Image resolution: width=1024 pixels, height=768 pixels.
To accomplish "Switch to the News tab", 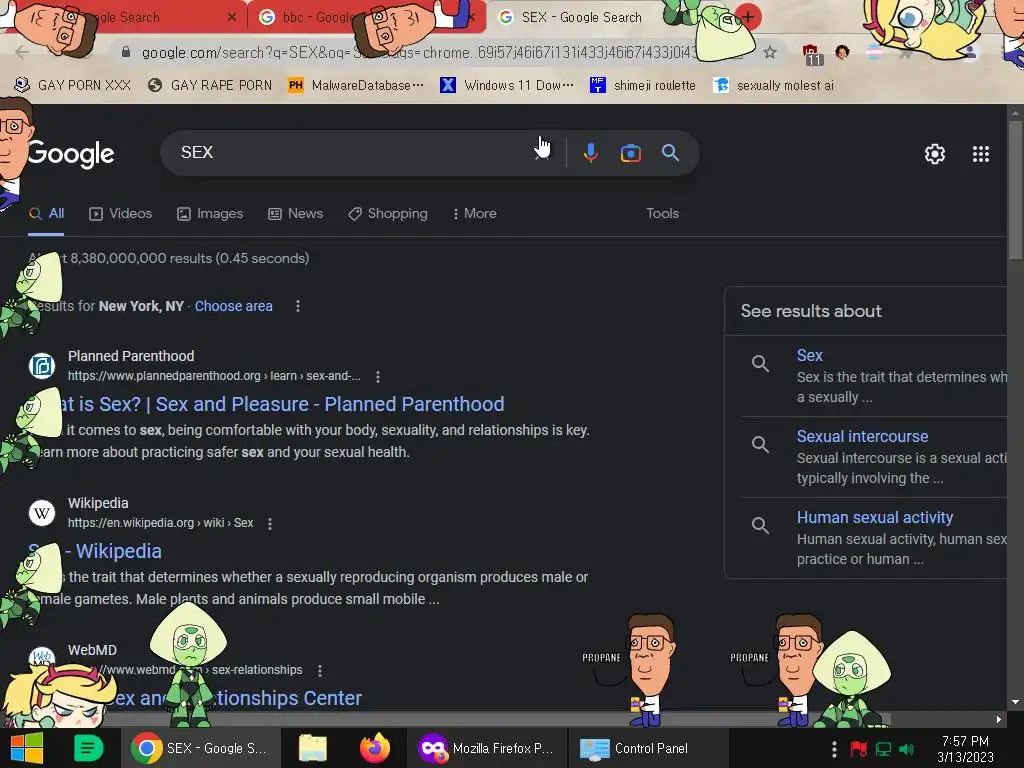I will tap(296, 214).
